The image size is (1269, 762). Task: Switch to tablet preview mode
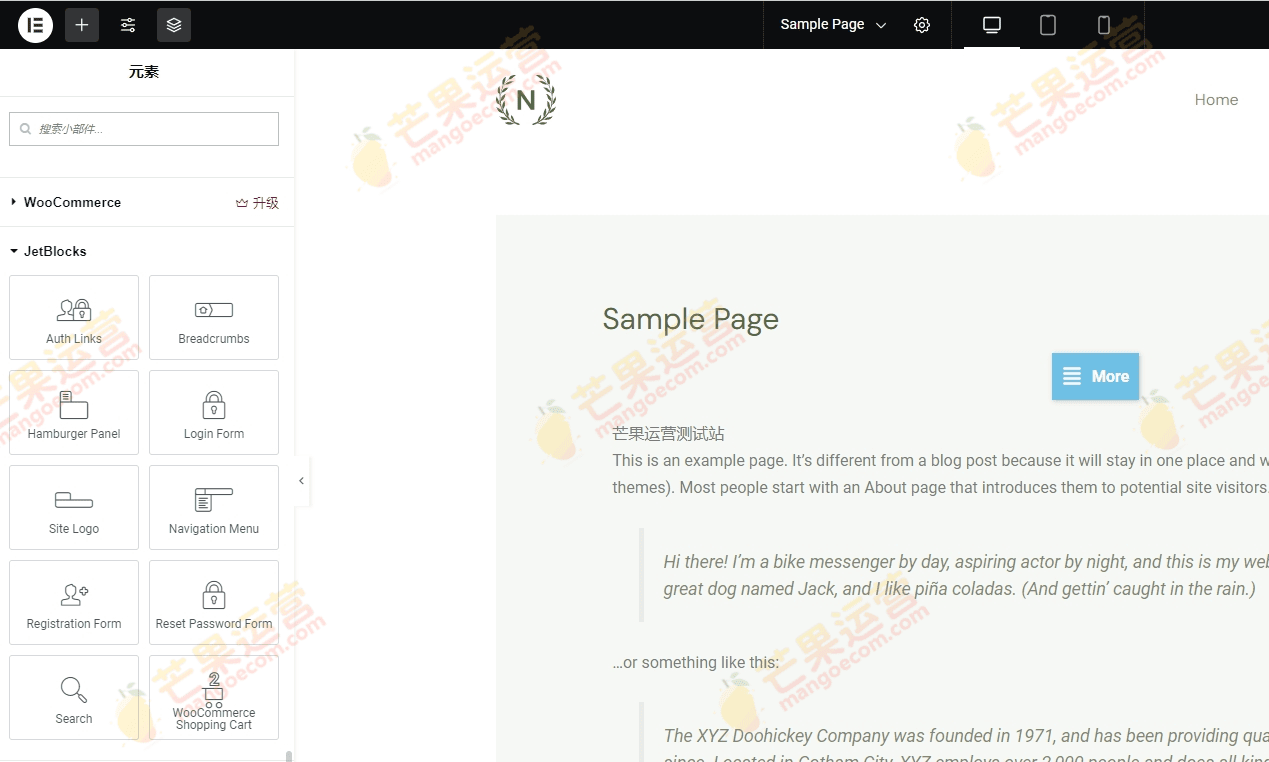(x=1048, y=25)
